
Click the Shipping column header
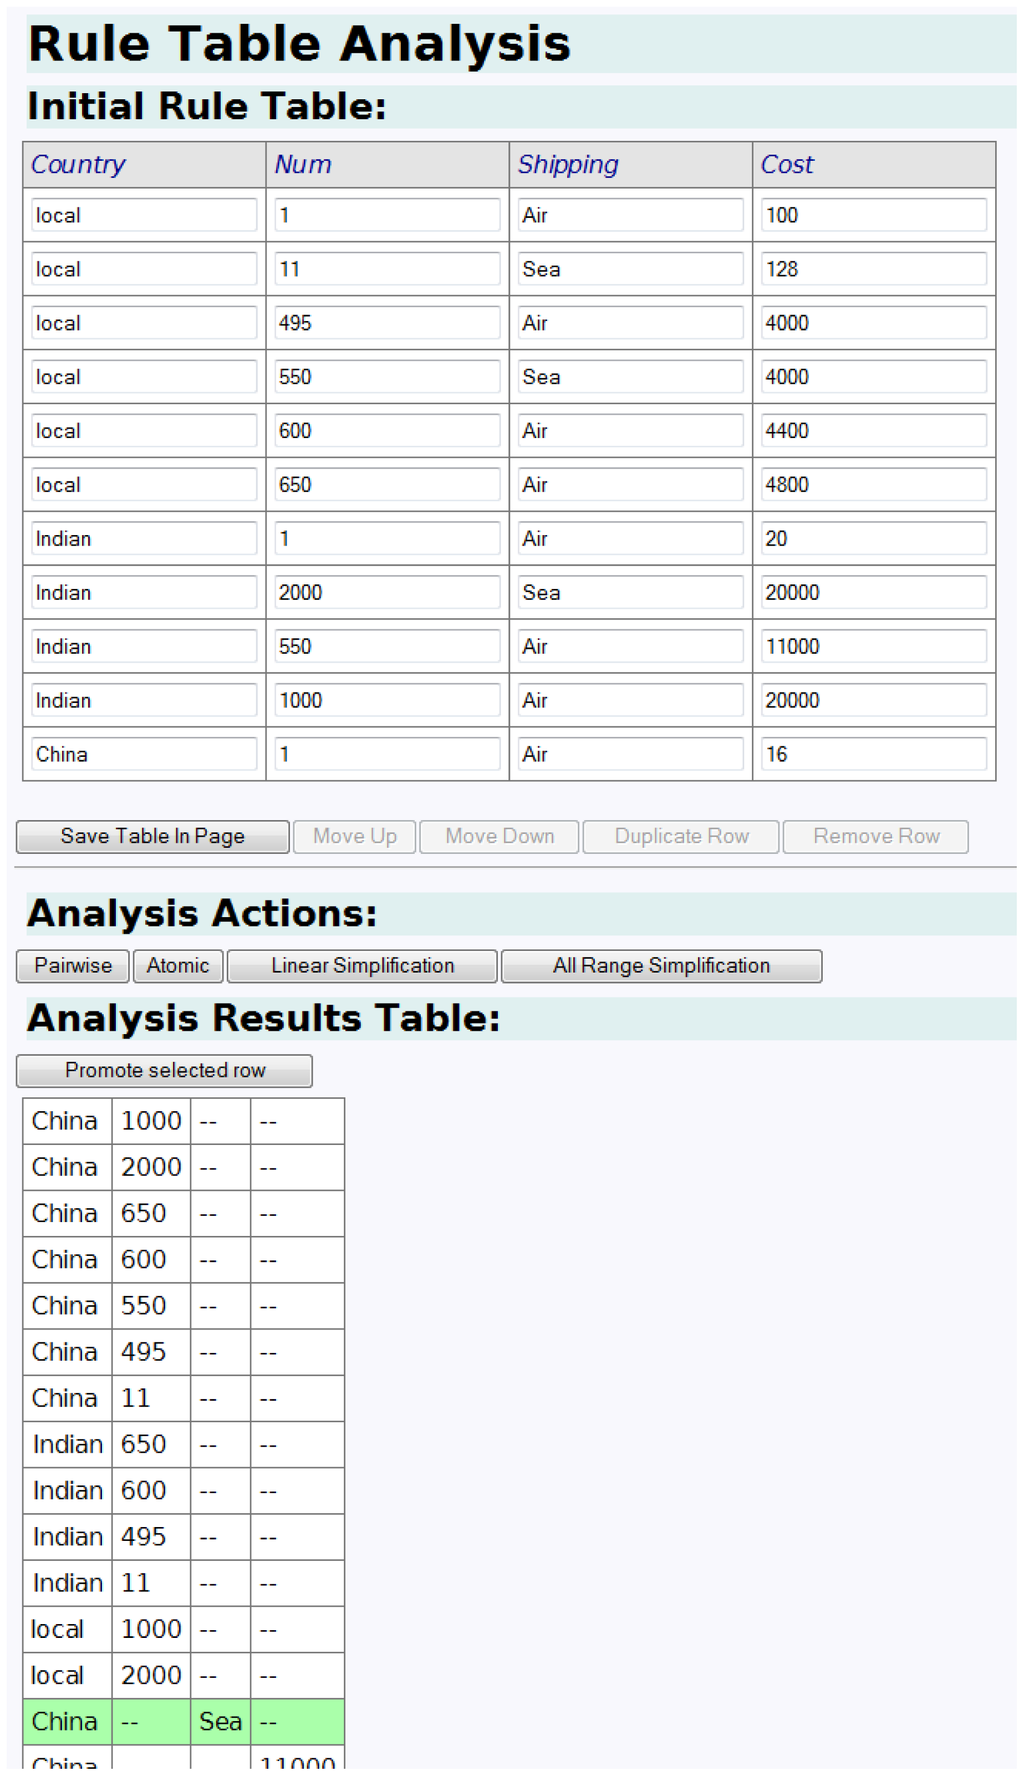(568, 165)
